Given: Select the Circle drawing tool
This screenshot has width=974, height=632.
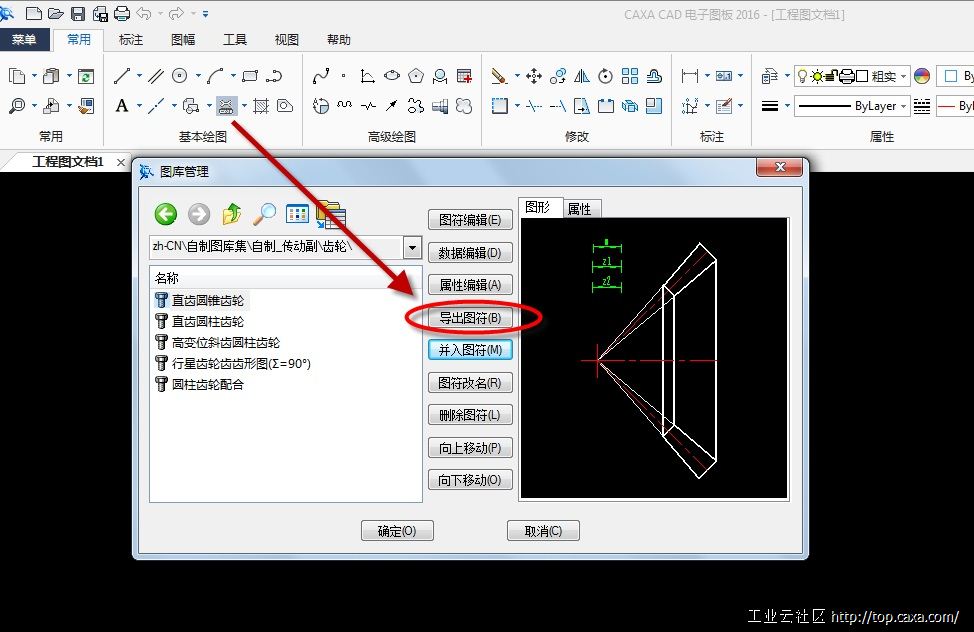Looking at the screenshot, I should 180,76.
